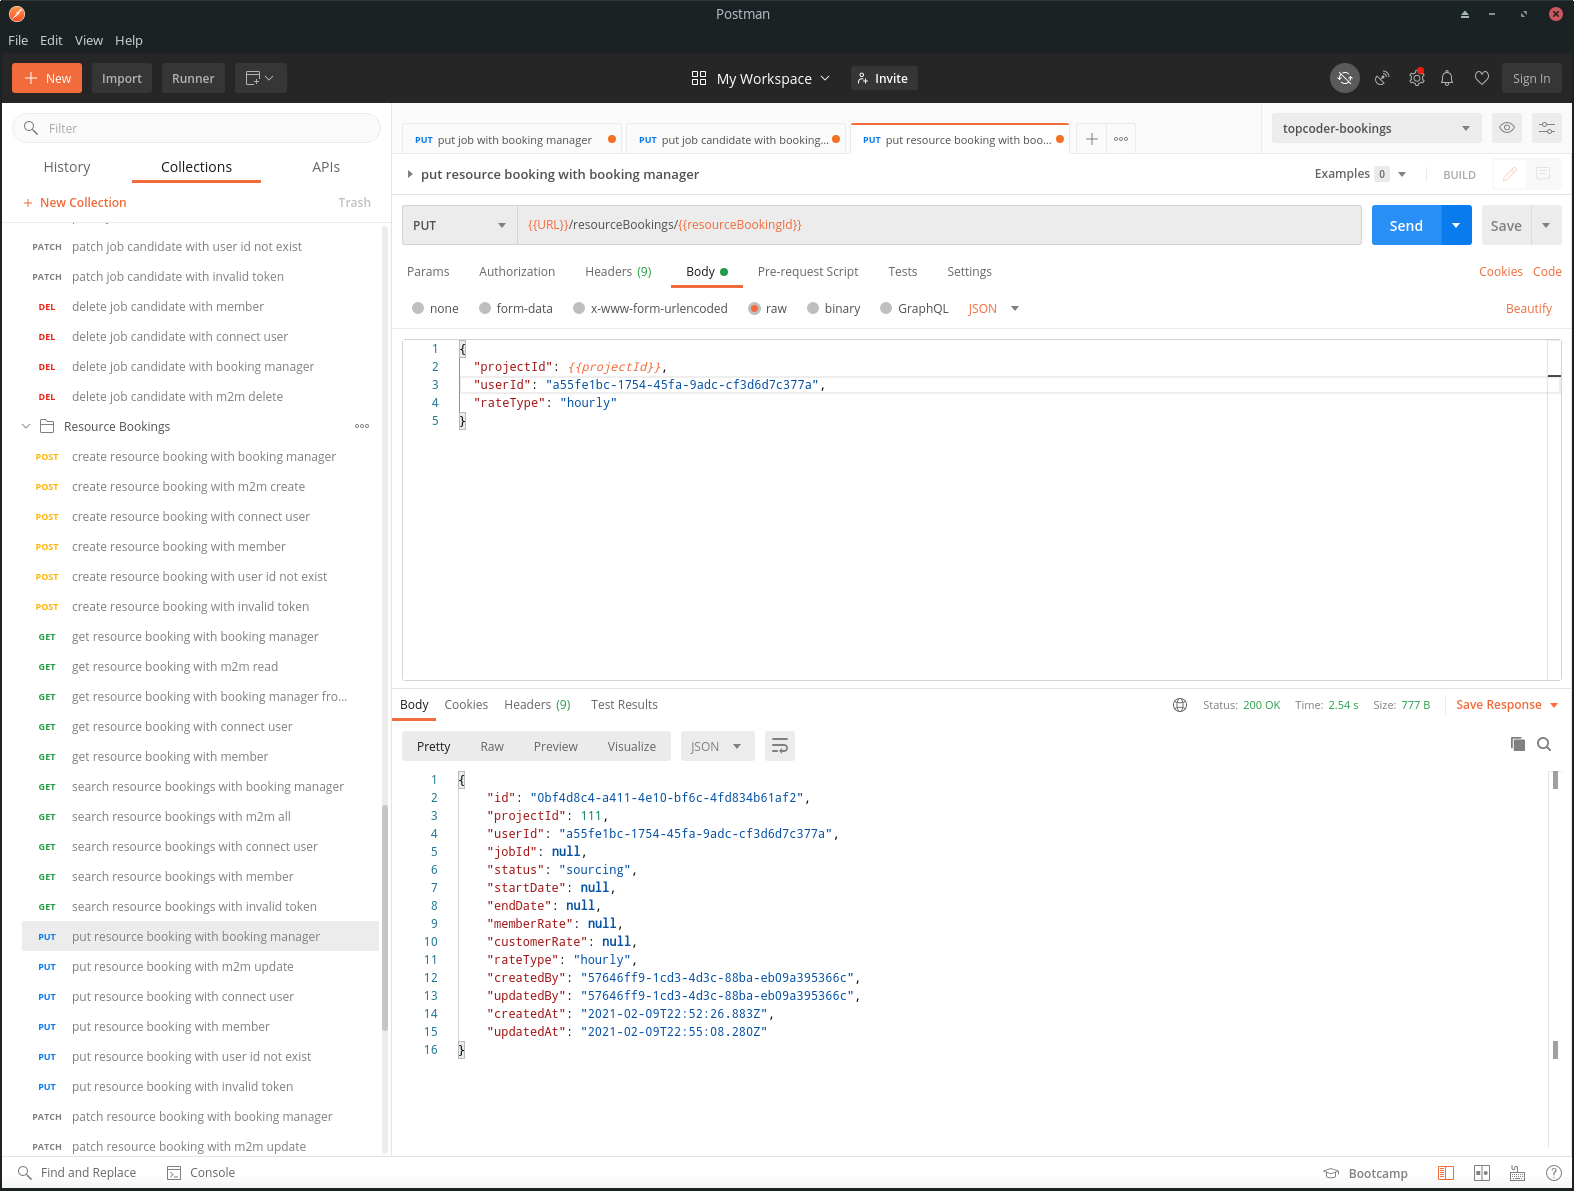Open the settings gear icon in header
This screenshot has width=1574, height=1191.
[x=1417, y=78]
